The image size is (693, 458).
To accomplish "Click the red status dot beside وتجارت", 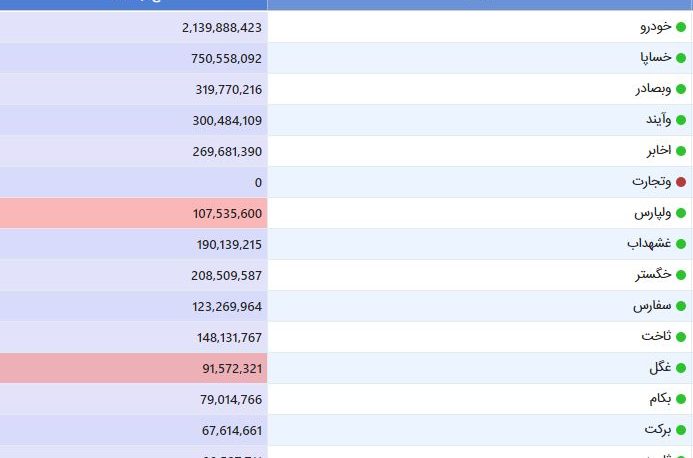I will 681,182.
